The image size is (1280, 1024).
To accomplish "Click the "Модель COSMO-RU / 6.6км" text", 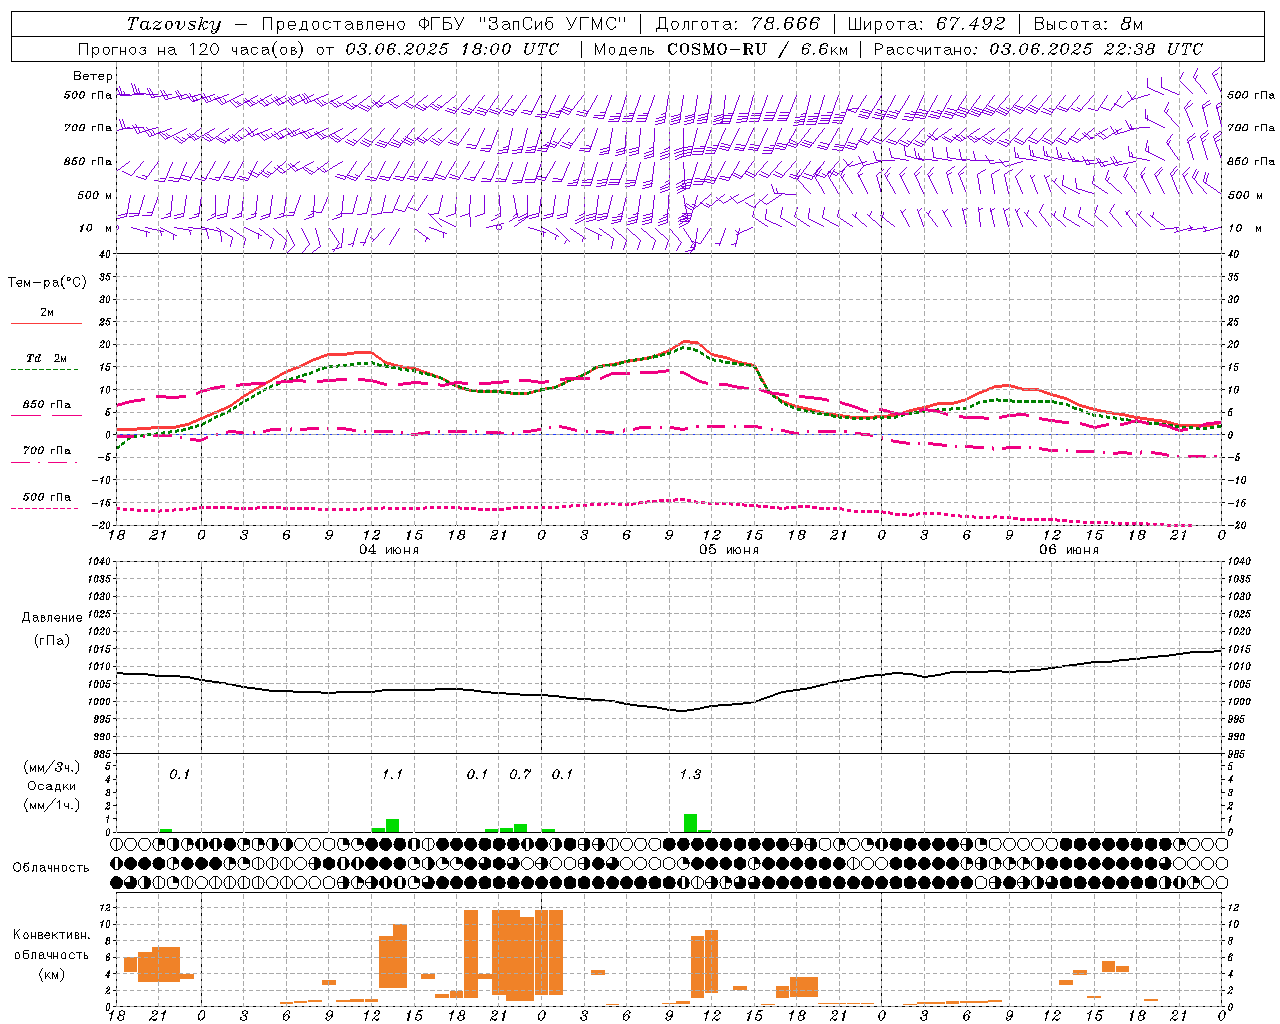I will click(x=721, y=49).
